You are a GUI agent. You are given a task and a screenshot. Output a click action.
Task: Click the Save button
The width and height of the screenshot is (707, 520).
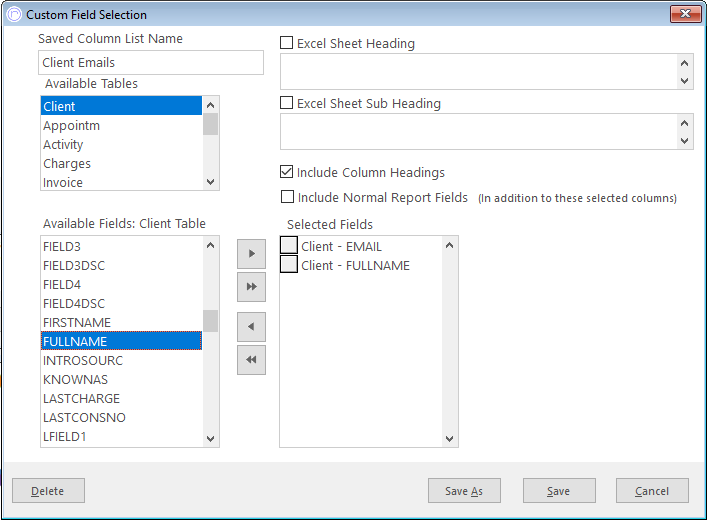click(559, 491)
